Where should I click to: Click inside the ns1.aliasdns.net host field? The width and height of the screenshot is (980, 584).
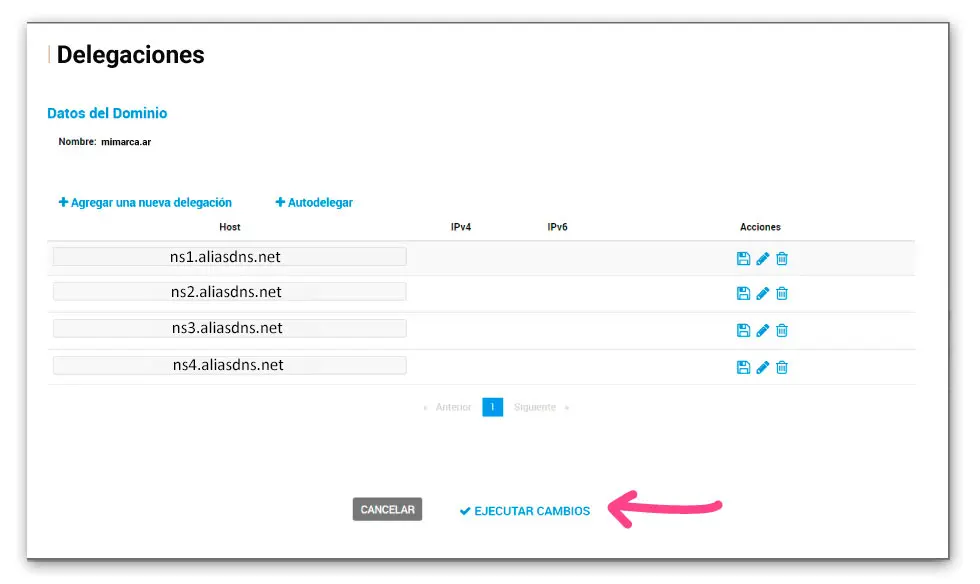pyautogui.click(x=228, y=256)
